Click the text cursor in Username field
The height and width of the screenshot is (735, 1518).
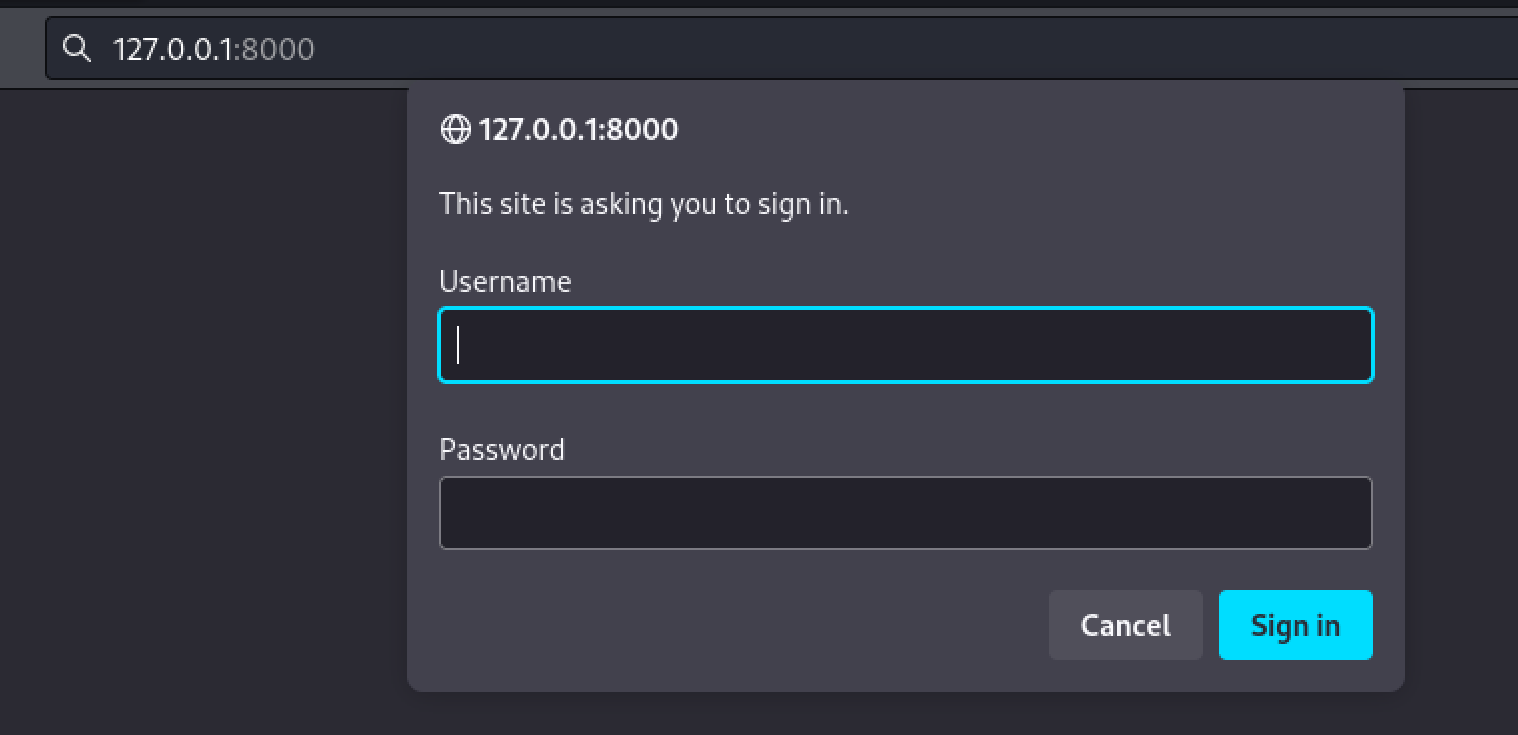(458, 345)
